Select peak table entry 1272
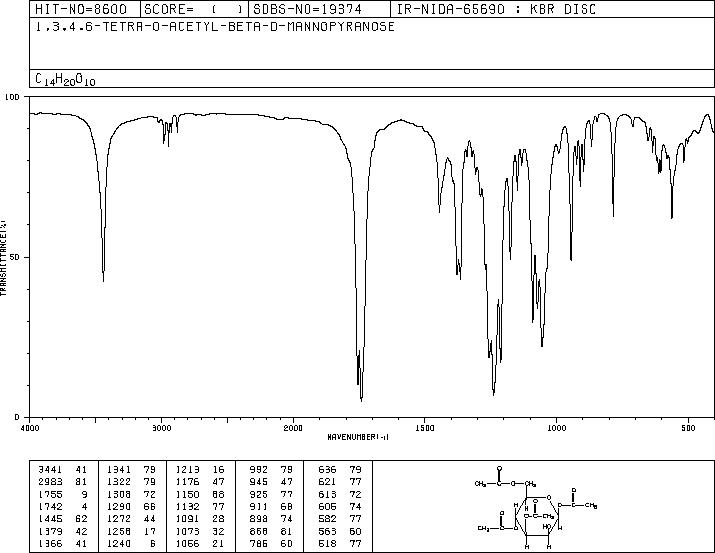This screenshot has height=553, width=715. coord(131,519)
